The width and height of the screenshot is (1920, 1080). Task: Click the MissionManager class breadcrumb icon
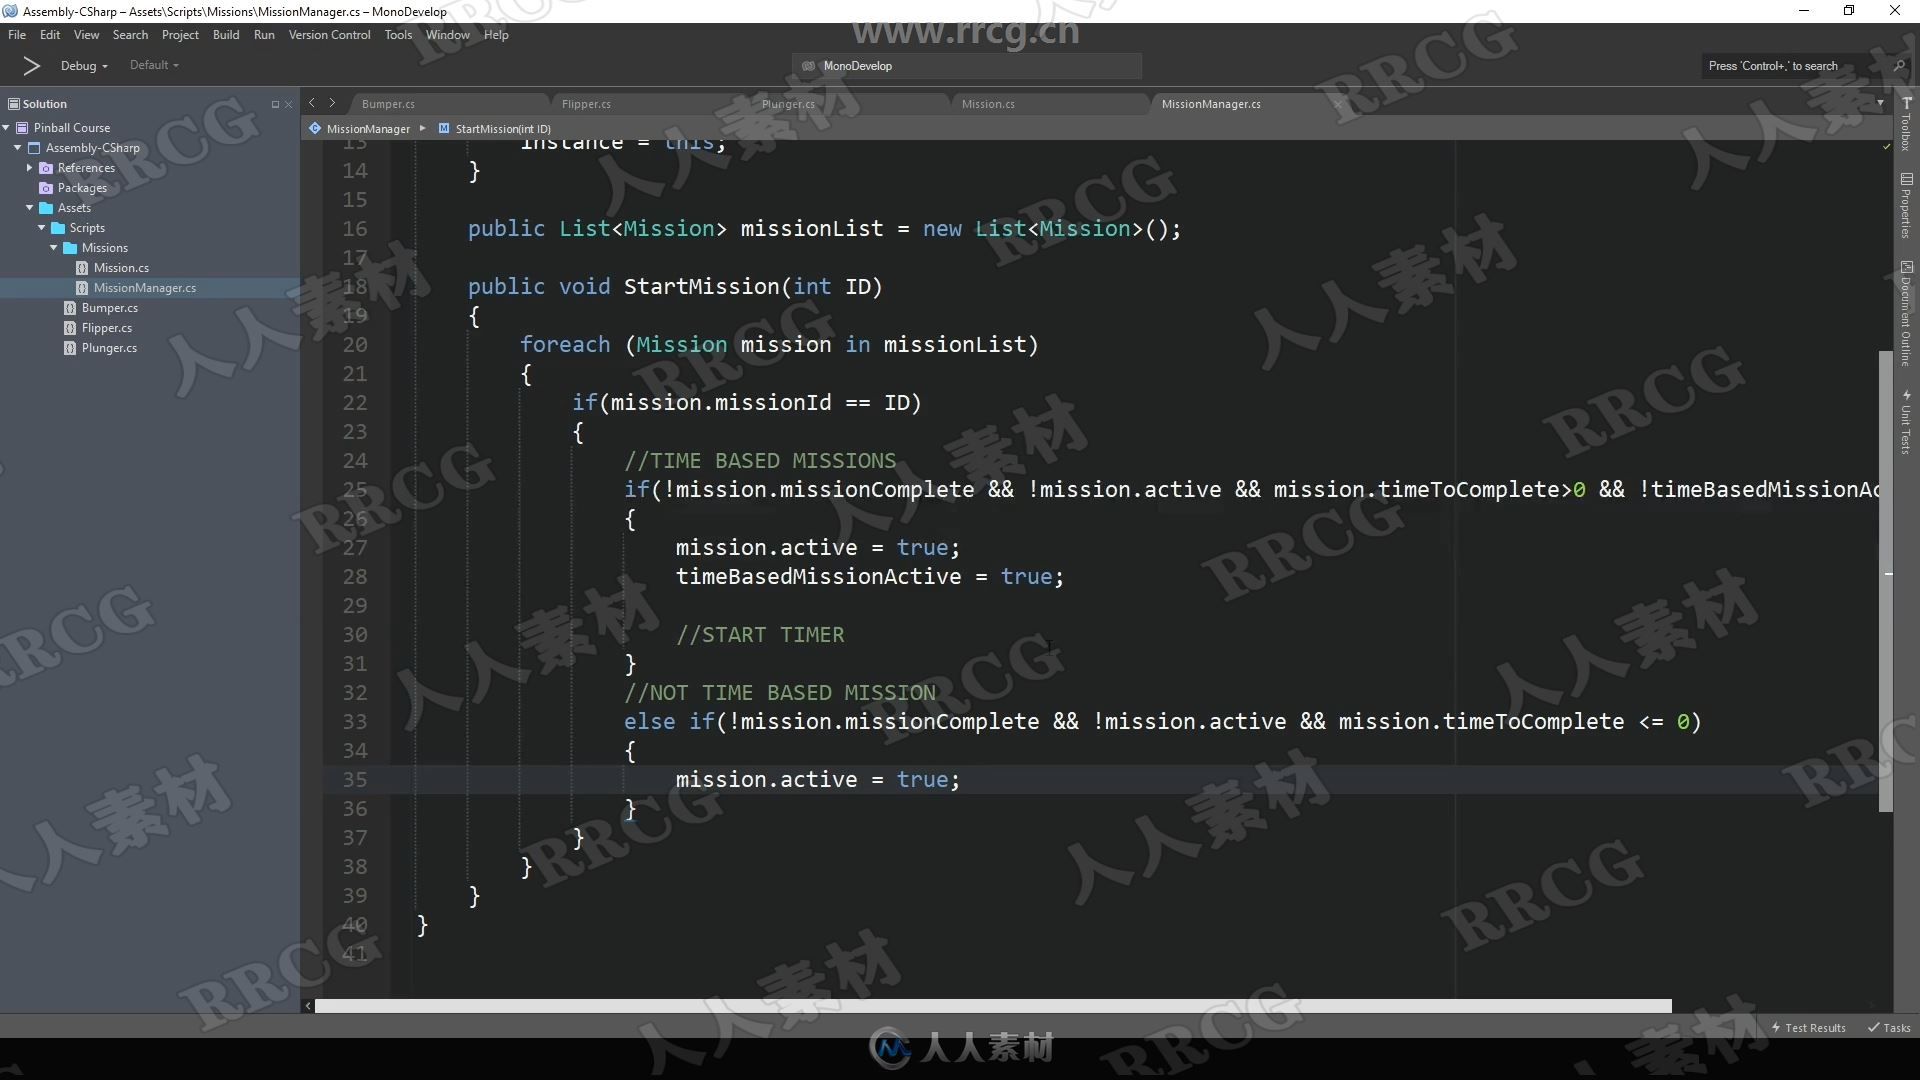pyautogui.click(x=315, y=129)
